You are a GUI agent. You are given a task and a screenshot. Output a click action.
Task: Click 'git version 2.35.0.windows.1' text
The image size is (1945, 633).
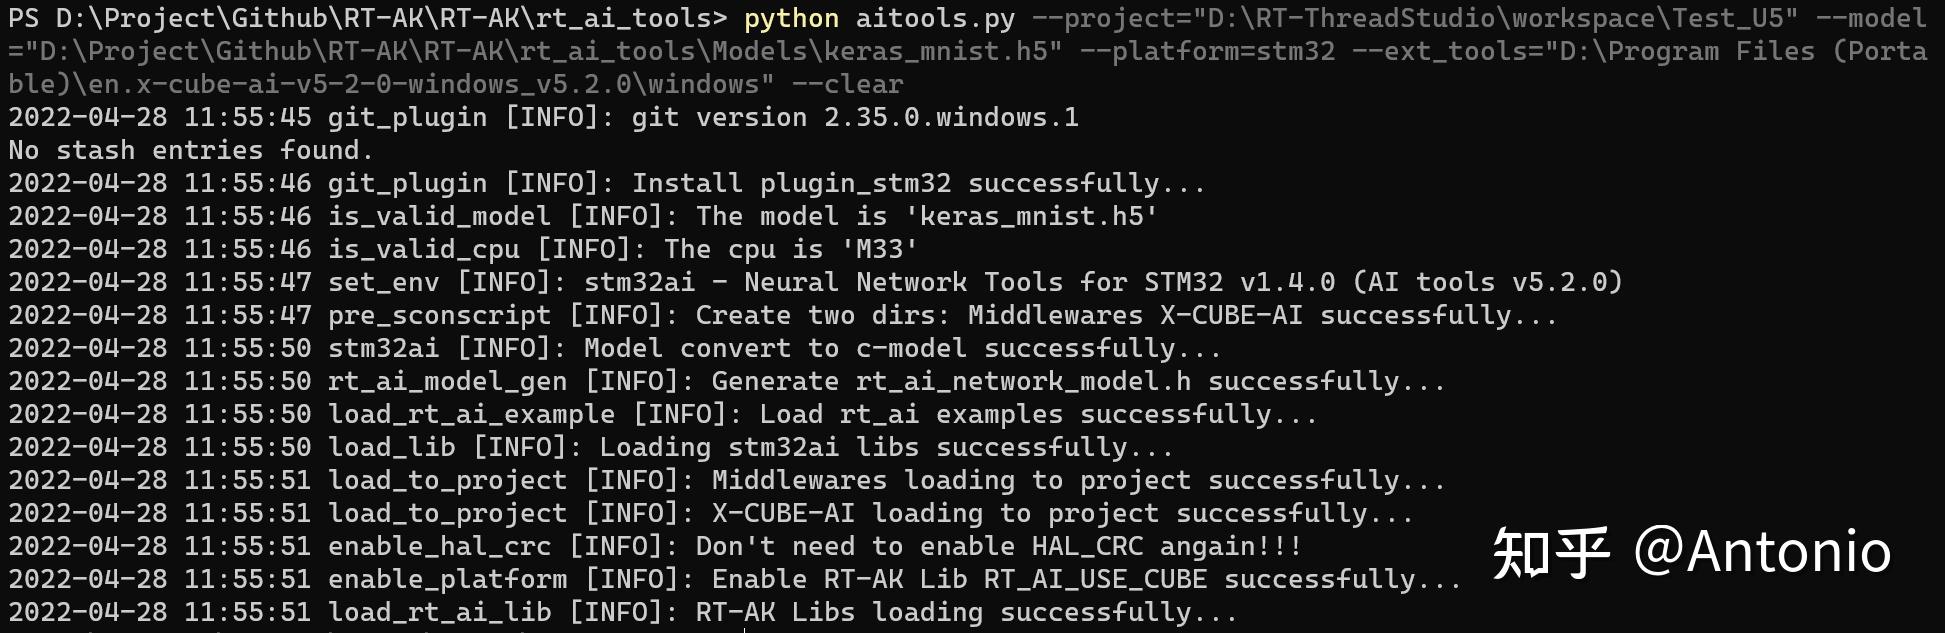point(855,117)
